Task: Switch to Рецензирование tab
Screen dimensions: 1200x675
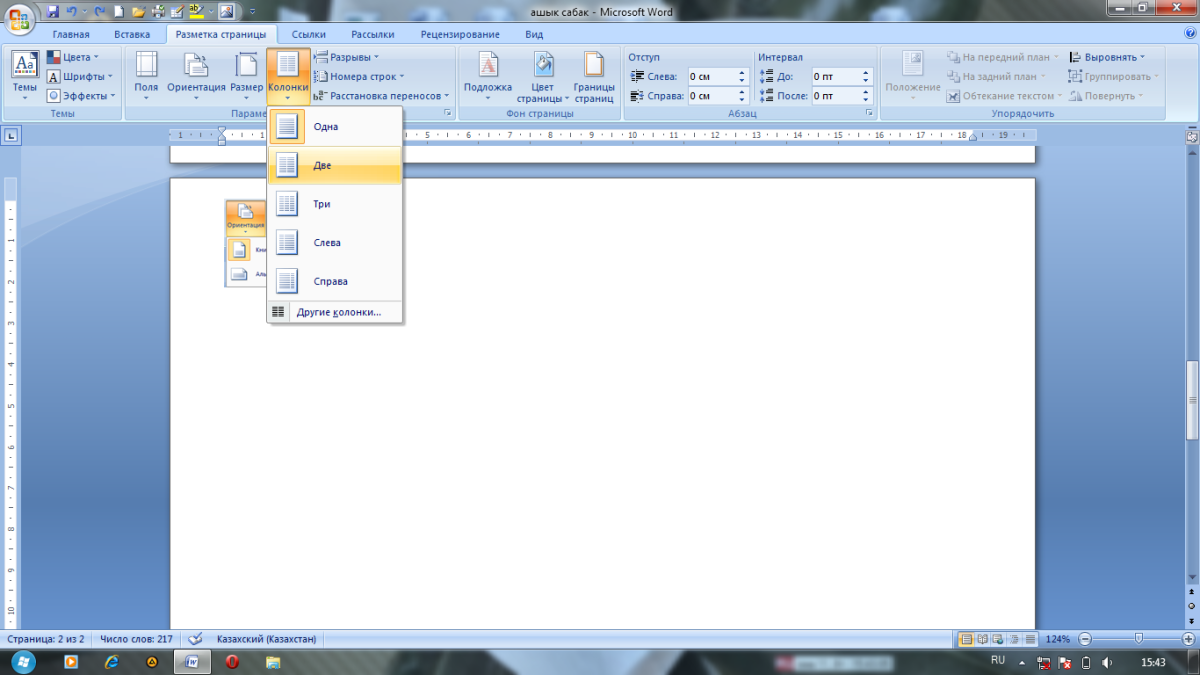Action: [460, 34]
